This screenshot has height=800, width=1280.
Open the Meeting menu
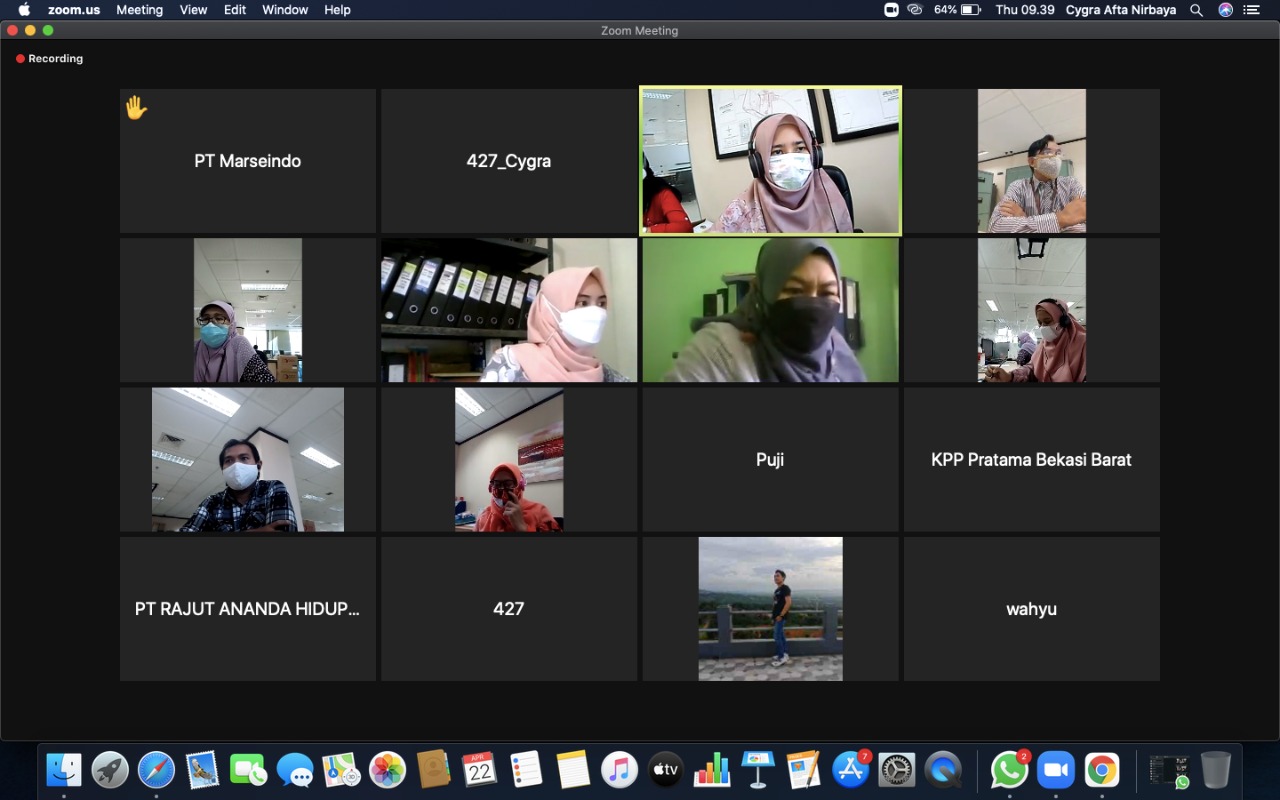point(139,10)
